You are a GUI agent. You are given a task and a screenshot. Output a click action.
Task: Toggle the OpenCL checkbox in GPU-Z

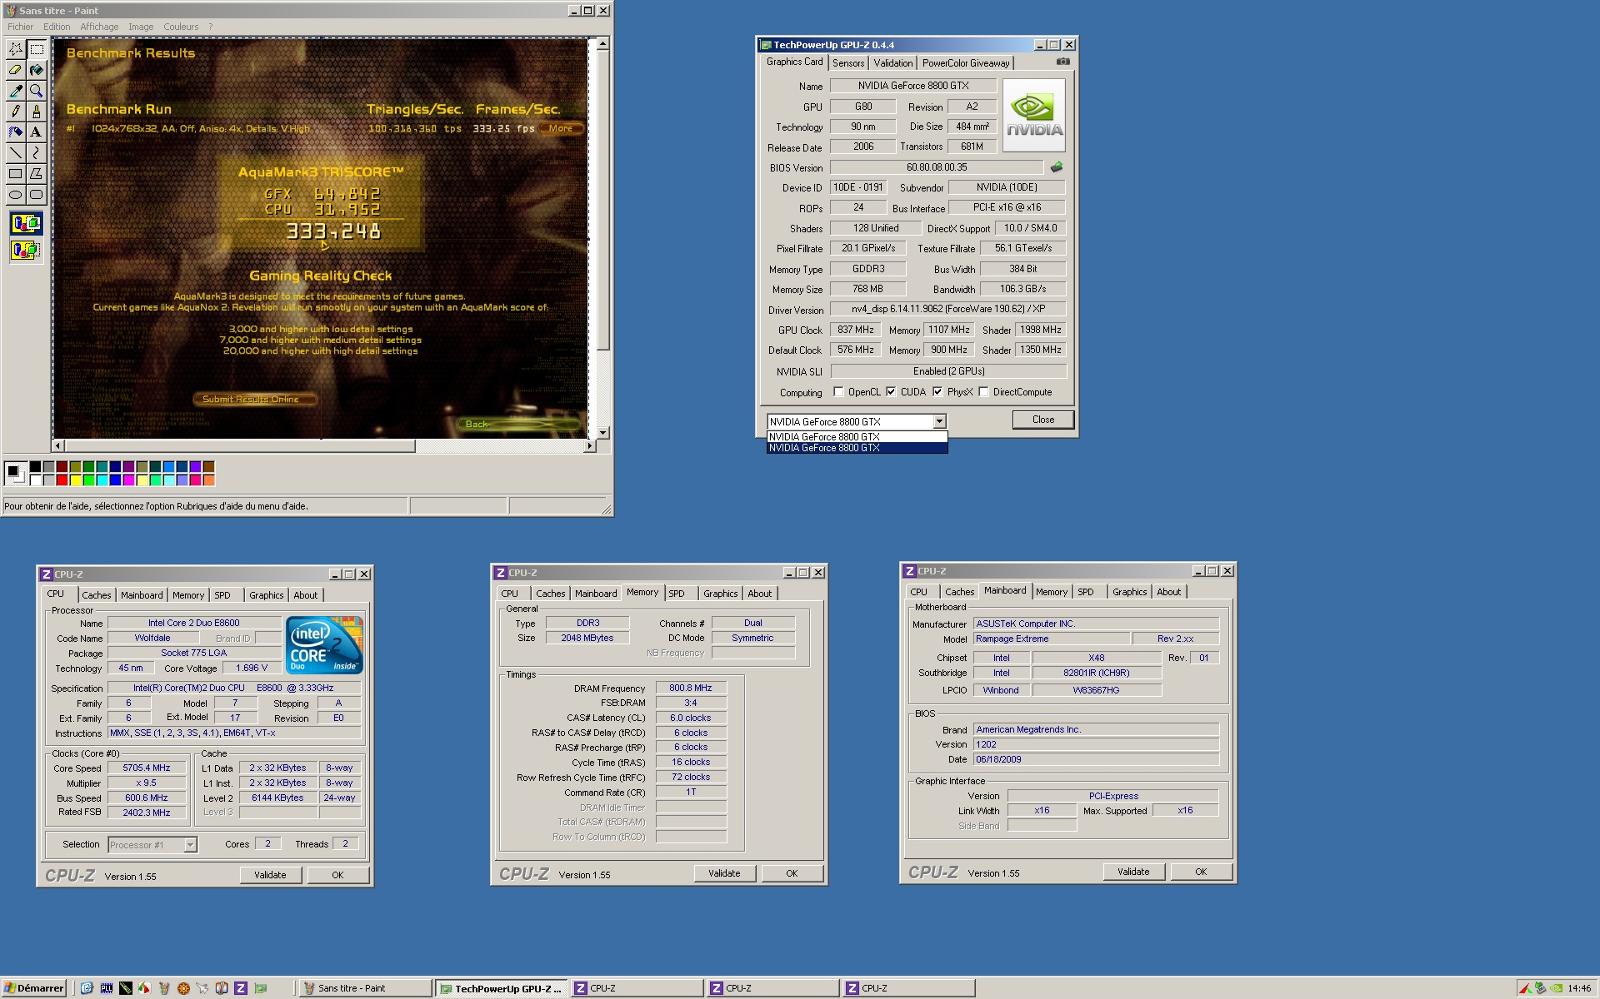tap(838, 392)
